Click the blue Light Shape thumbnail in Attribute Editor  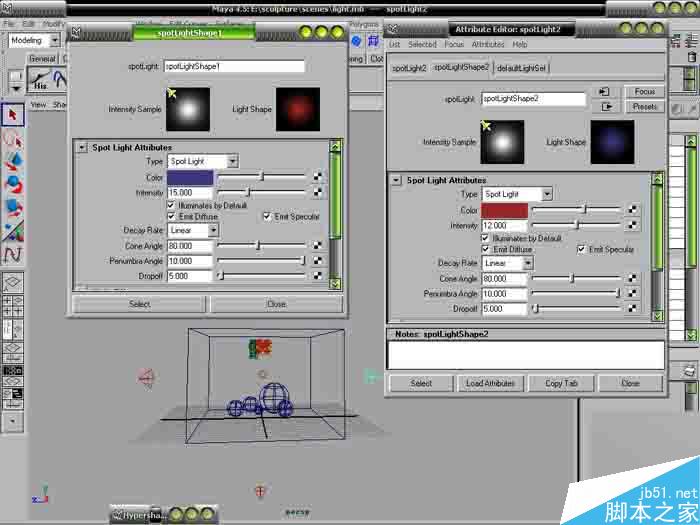point(612,142)
